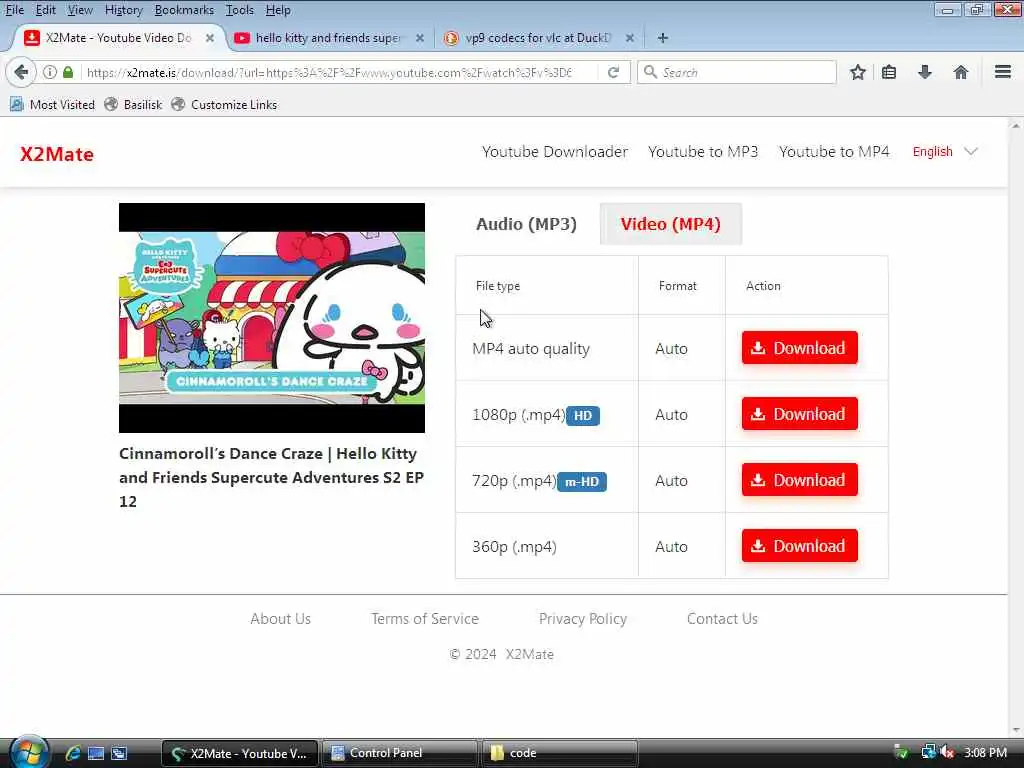Click the site information (i) icon
This screenshot has height=768, width=1024.
pyautogui.click(x=50, y=72)
